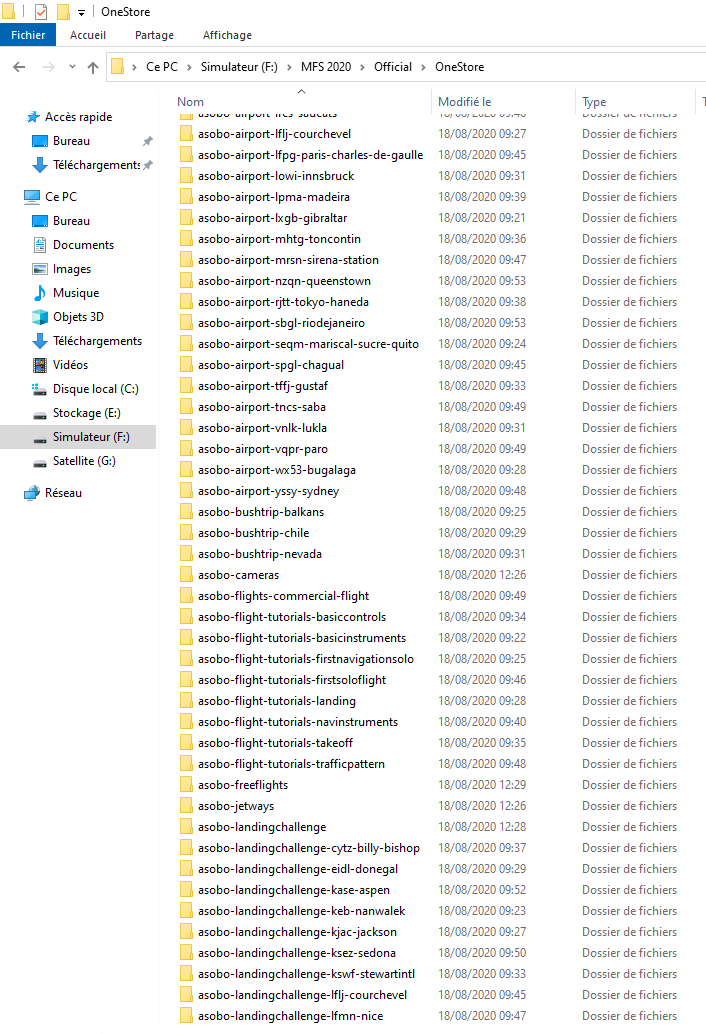Click the asobo-flights-commercial-flight folder icon

187,596
